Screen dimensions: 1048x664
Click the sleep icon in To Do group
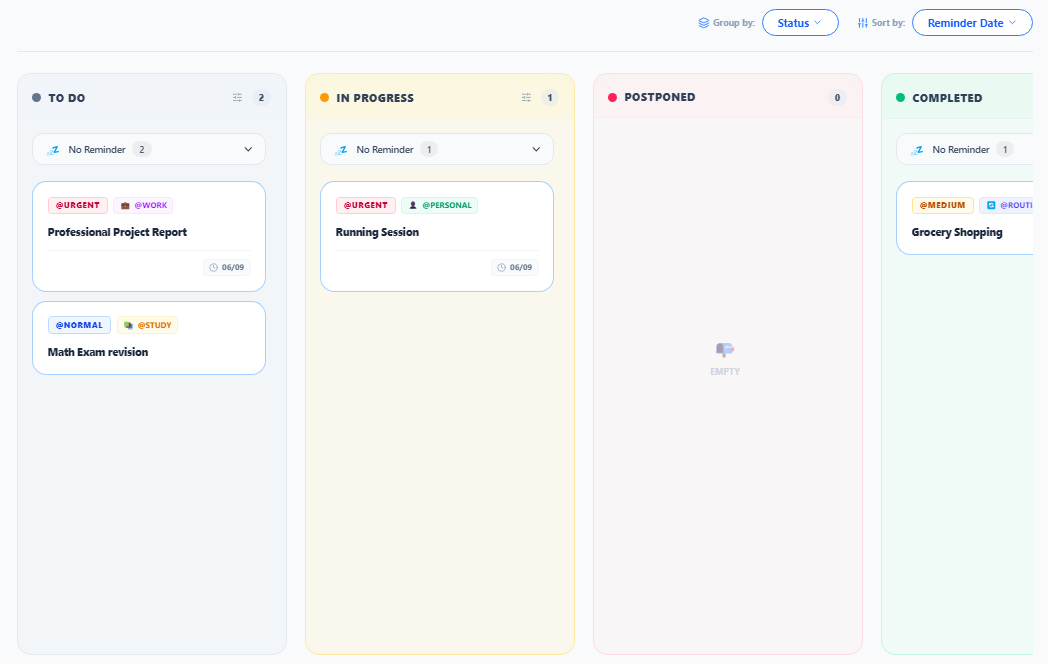point(53,150)
